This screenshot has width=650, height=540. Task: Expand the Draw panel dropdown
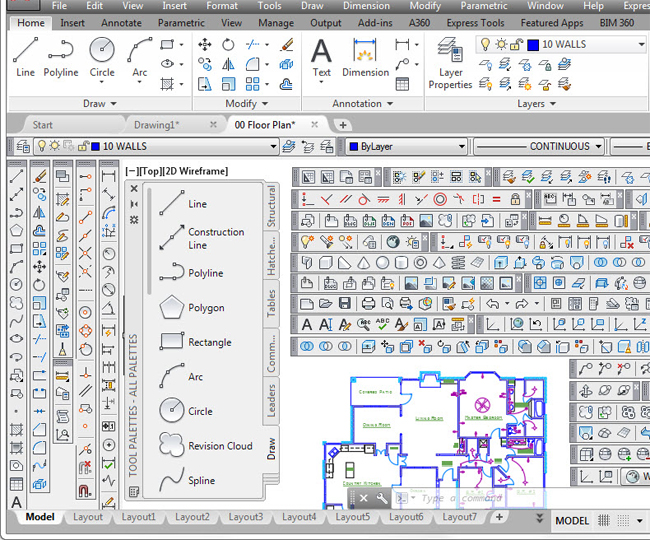99,104
